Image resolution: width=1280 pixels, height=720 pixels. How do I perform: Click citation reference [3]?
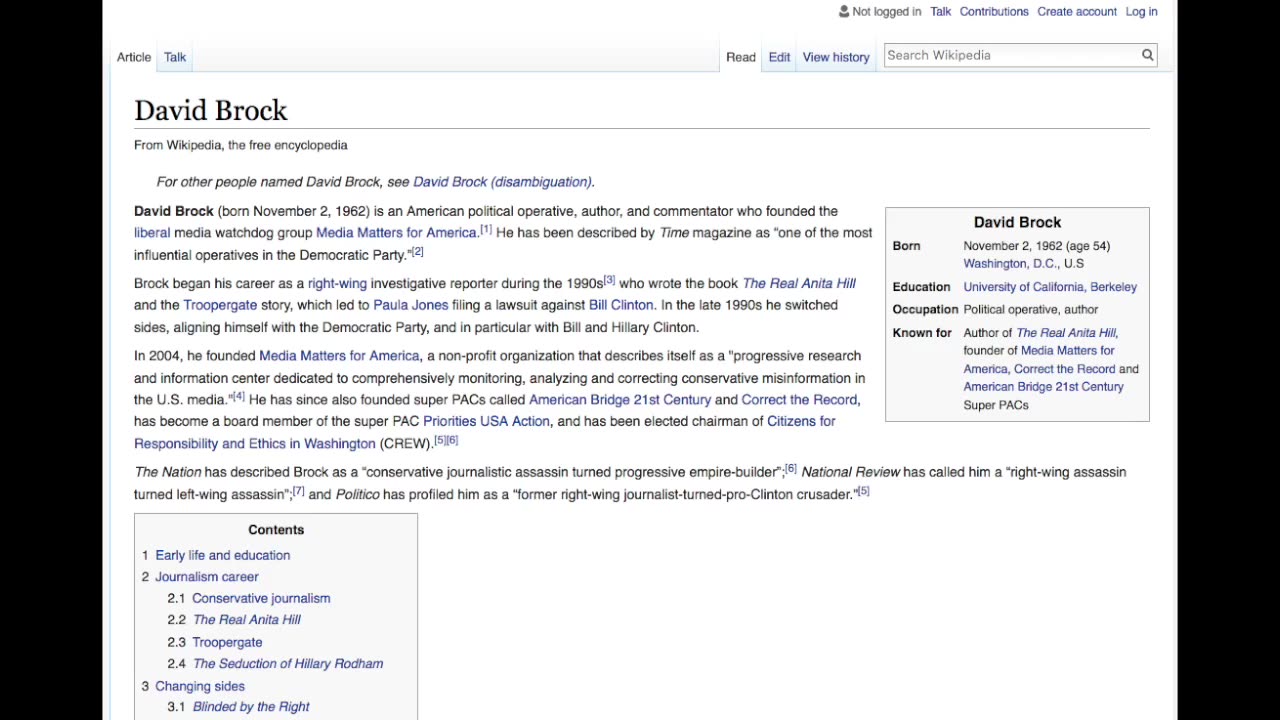[x=609, y=281]
